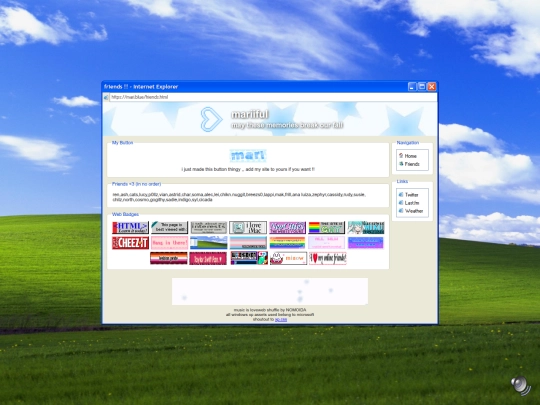Click the trans flag striped badge

(x=248, y=243)
